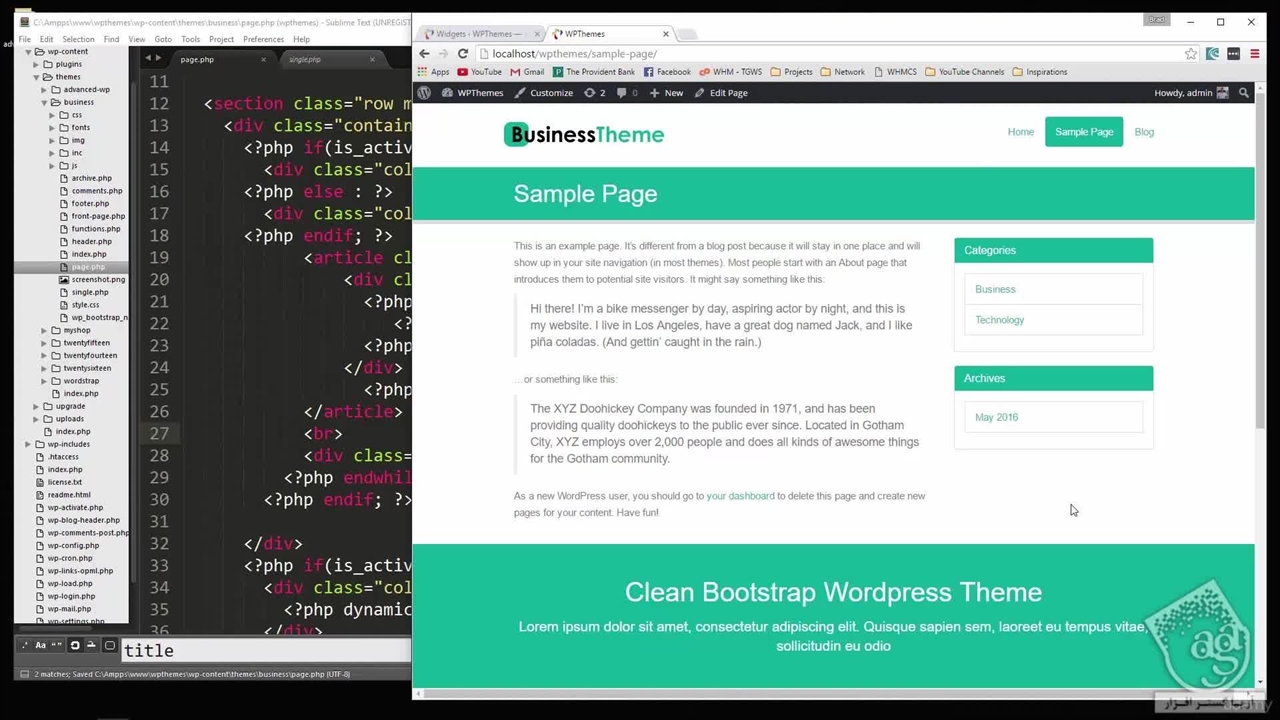Click the Blog navigation link
This screenshot has height=720, width=1280.
click(1144, 132)
